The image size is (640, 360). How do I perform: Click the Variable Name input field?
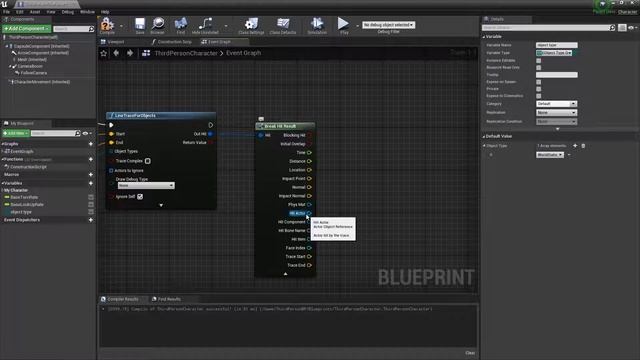click(557, 45)
